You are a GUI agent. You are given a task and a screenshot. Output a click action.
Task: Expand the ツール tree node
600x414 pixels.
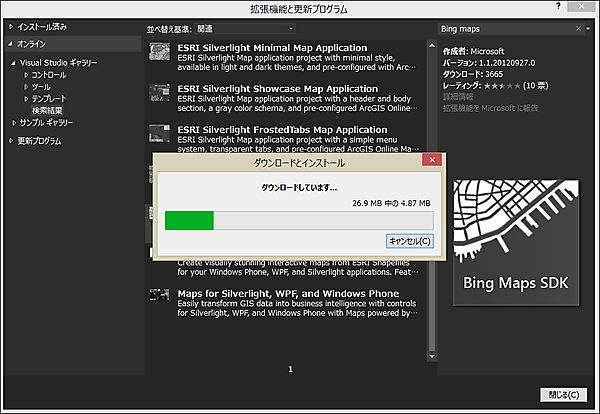click(26, 87)
